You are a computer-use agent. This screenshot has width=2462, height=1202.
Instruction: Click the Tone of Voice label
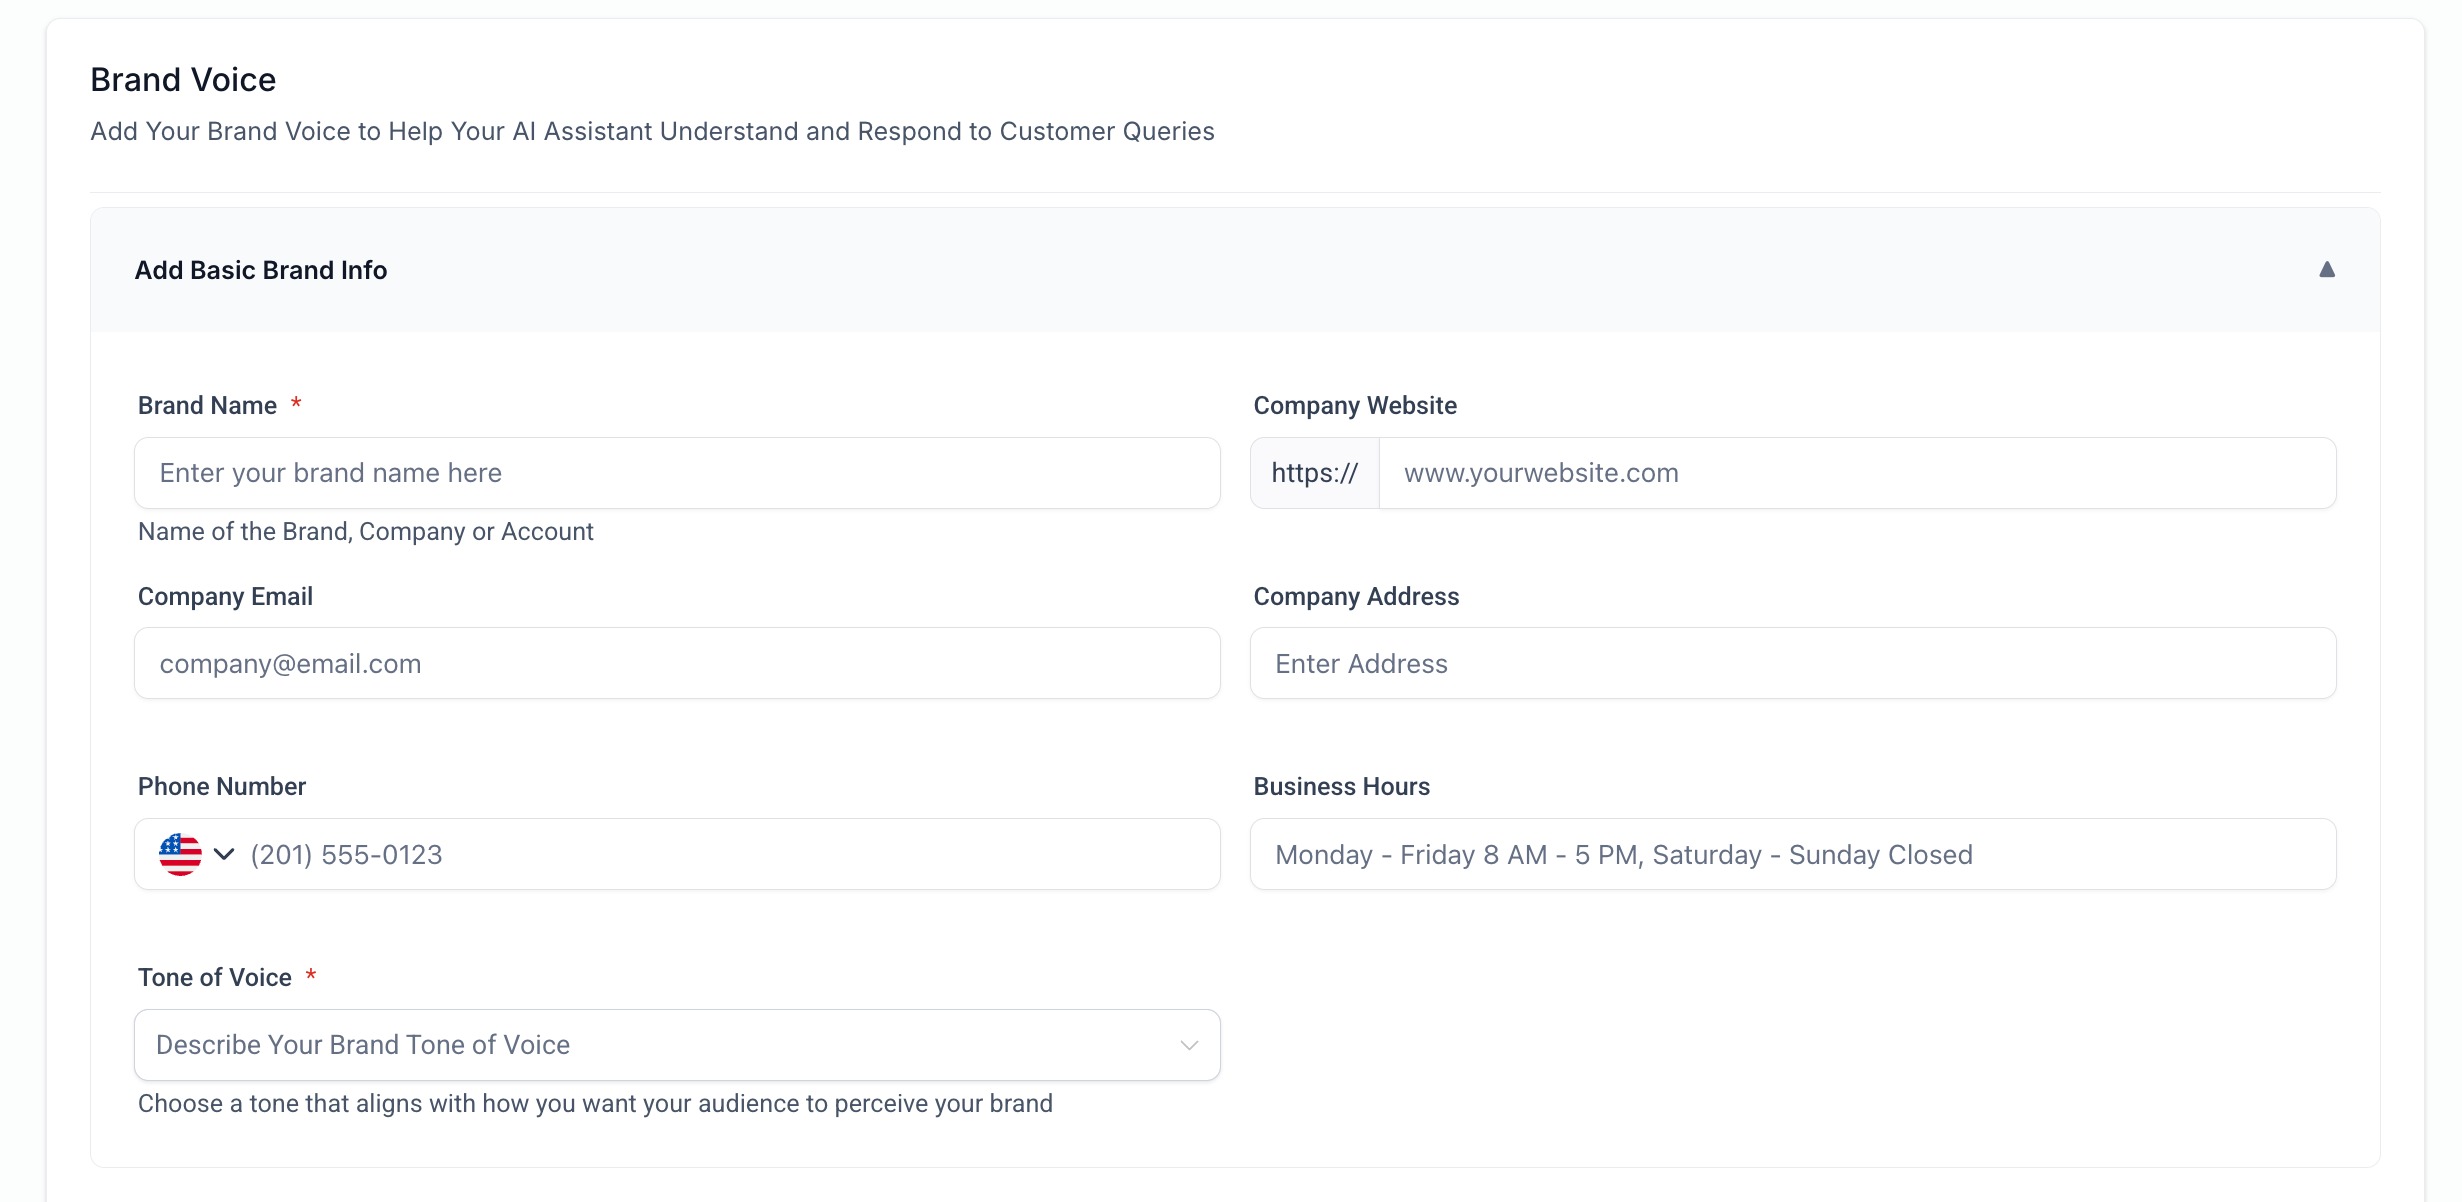pos(215,978)
